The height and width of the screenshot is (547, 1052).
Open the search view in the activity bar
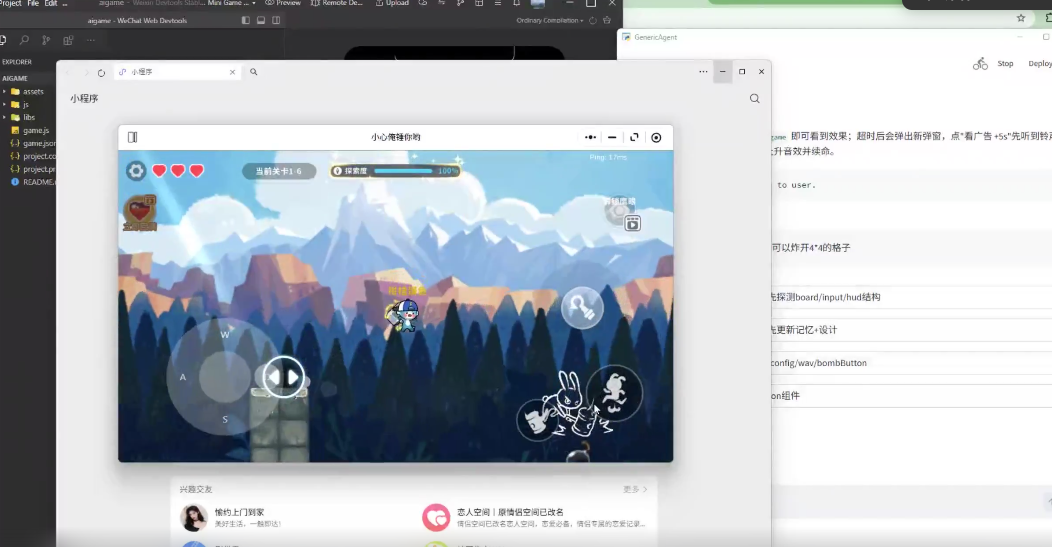pos(24,40)
